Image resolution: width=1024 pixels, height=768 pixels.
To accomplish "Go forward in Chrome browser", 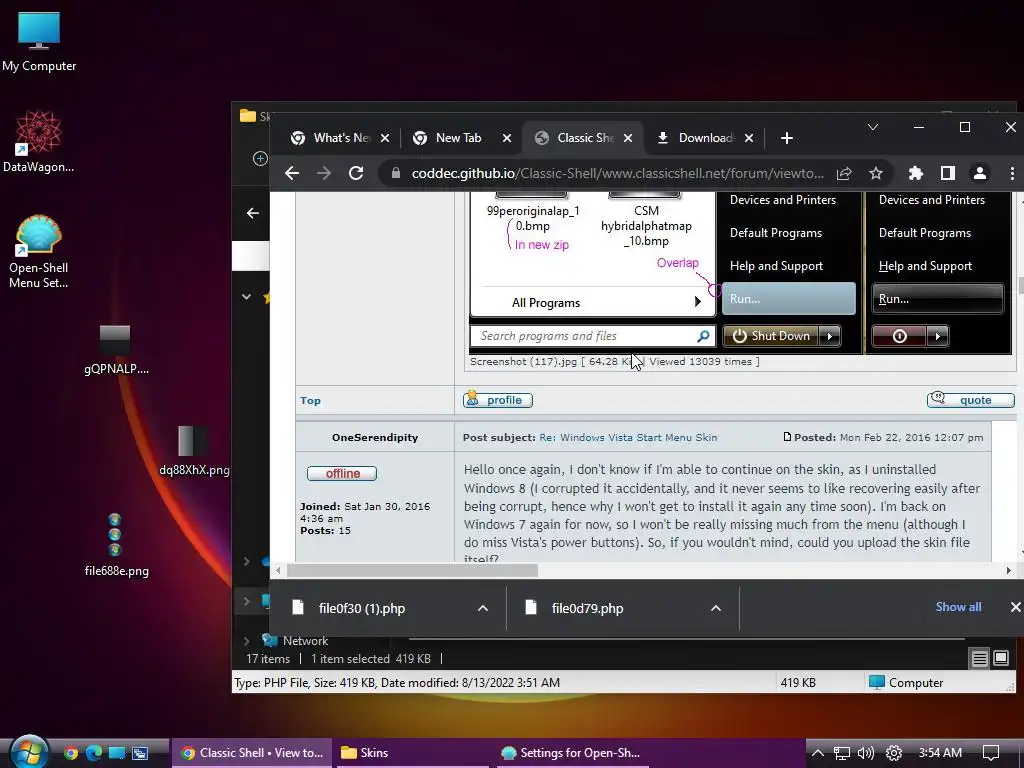I will pyautogui.click(x=324, y=173).
